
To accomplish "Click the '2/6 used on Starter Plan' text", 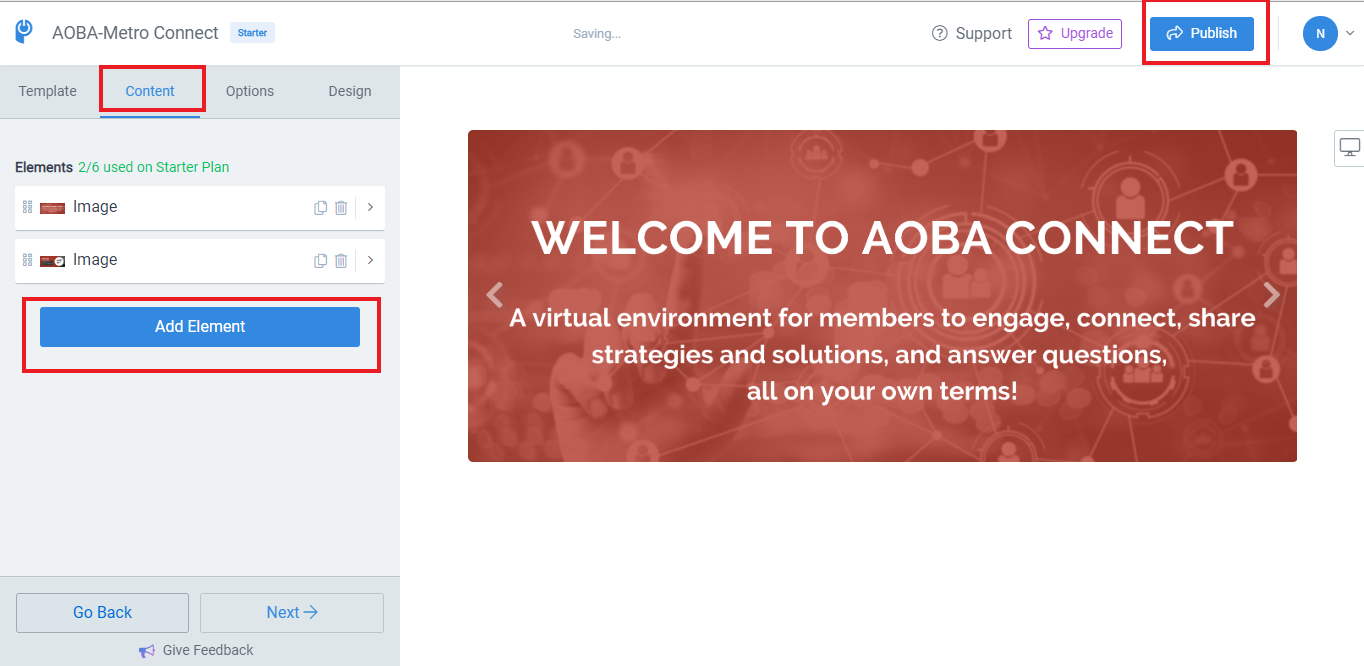I will (x=154, y=167).
